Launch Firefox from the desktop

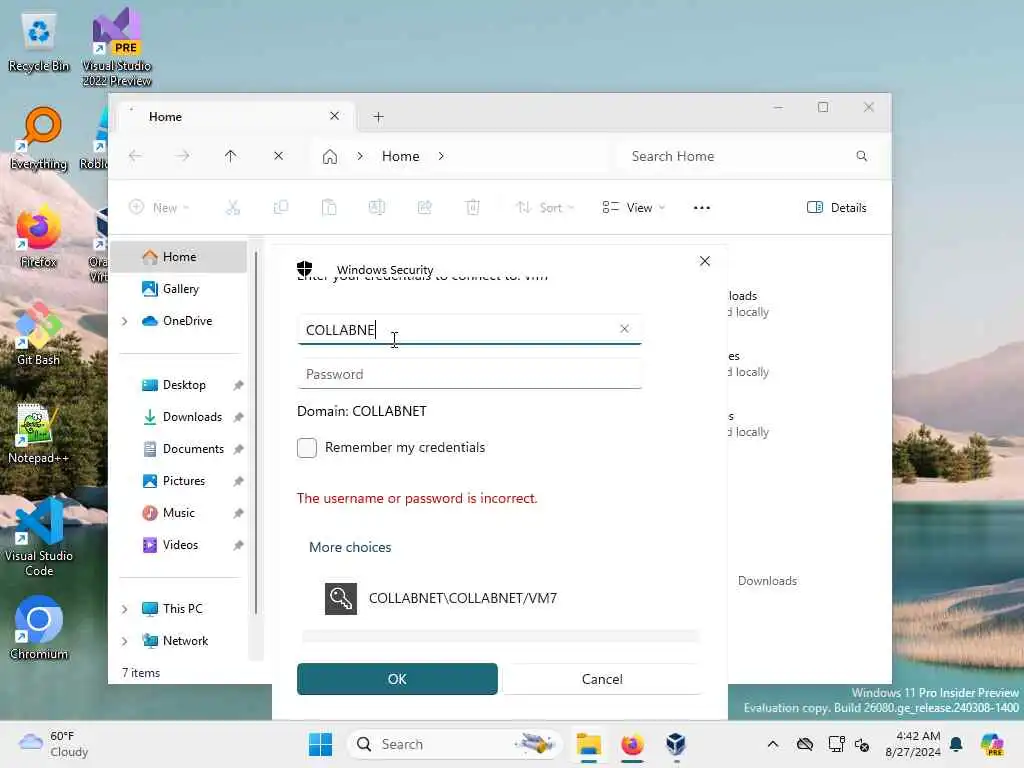pos(38,238)
